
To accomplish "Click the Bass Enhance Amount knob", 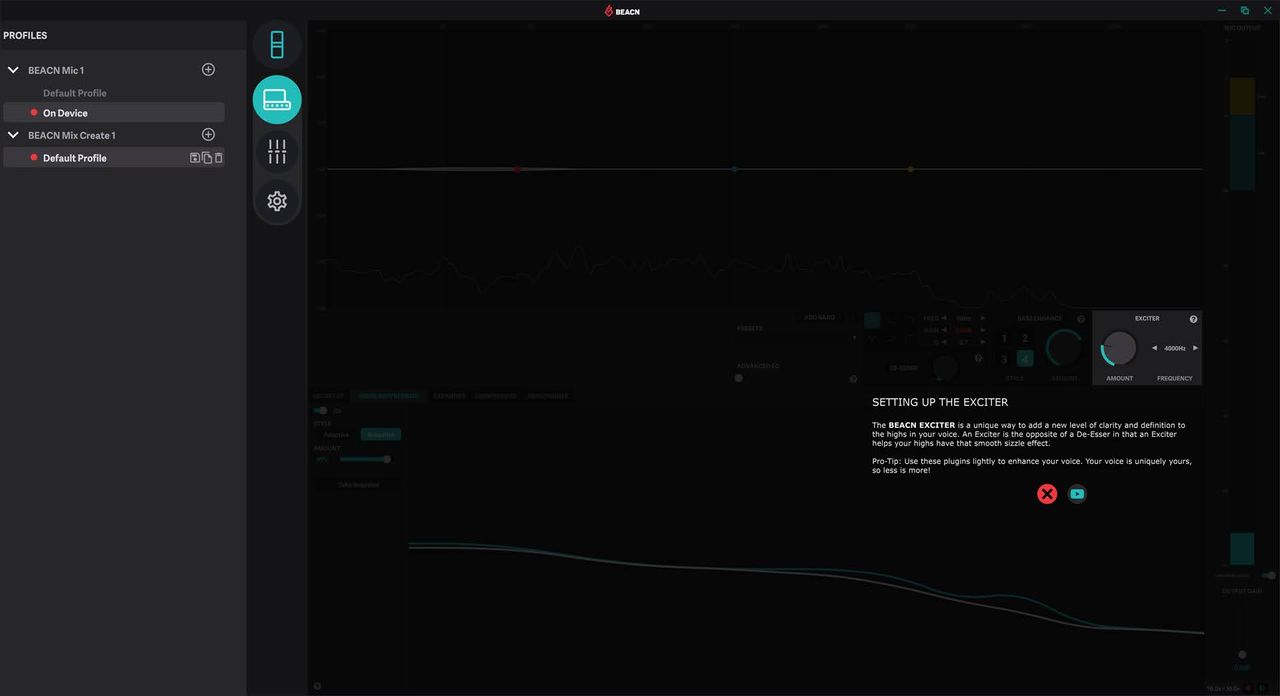I will [x=1064, y=348].
